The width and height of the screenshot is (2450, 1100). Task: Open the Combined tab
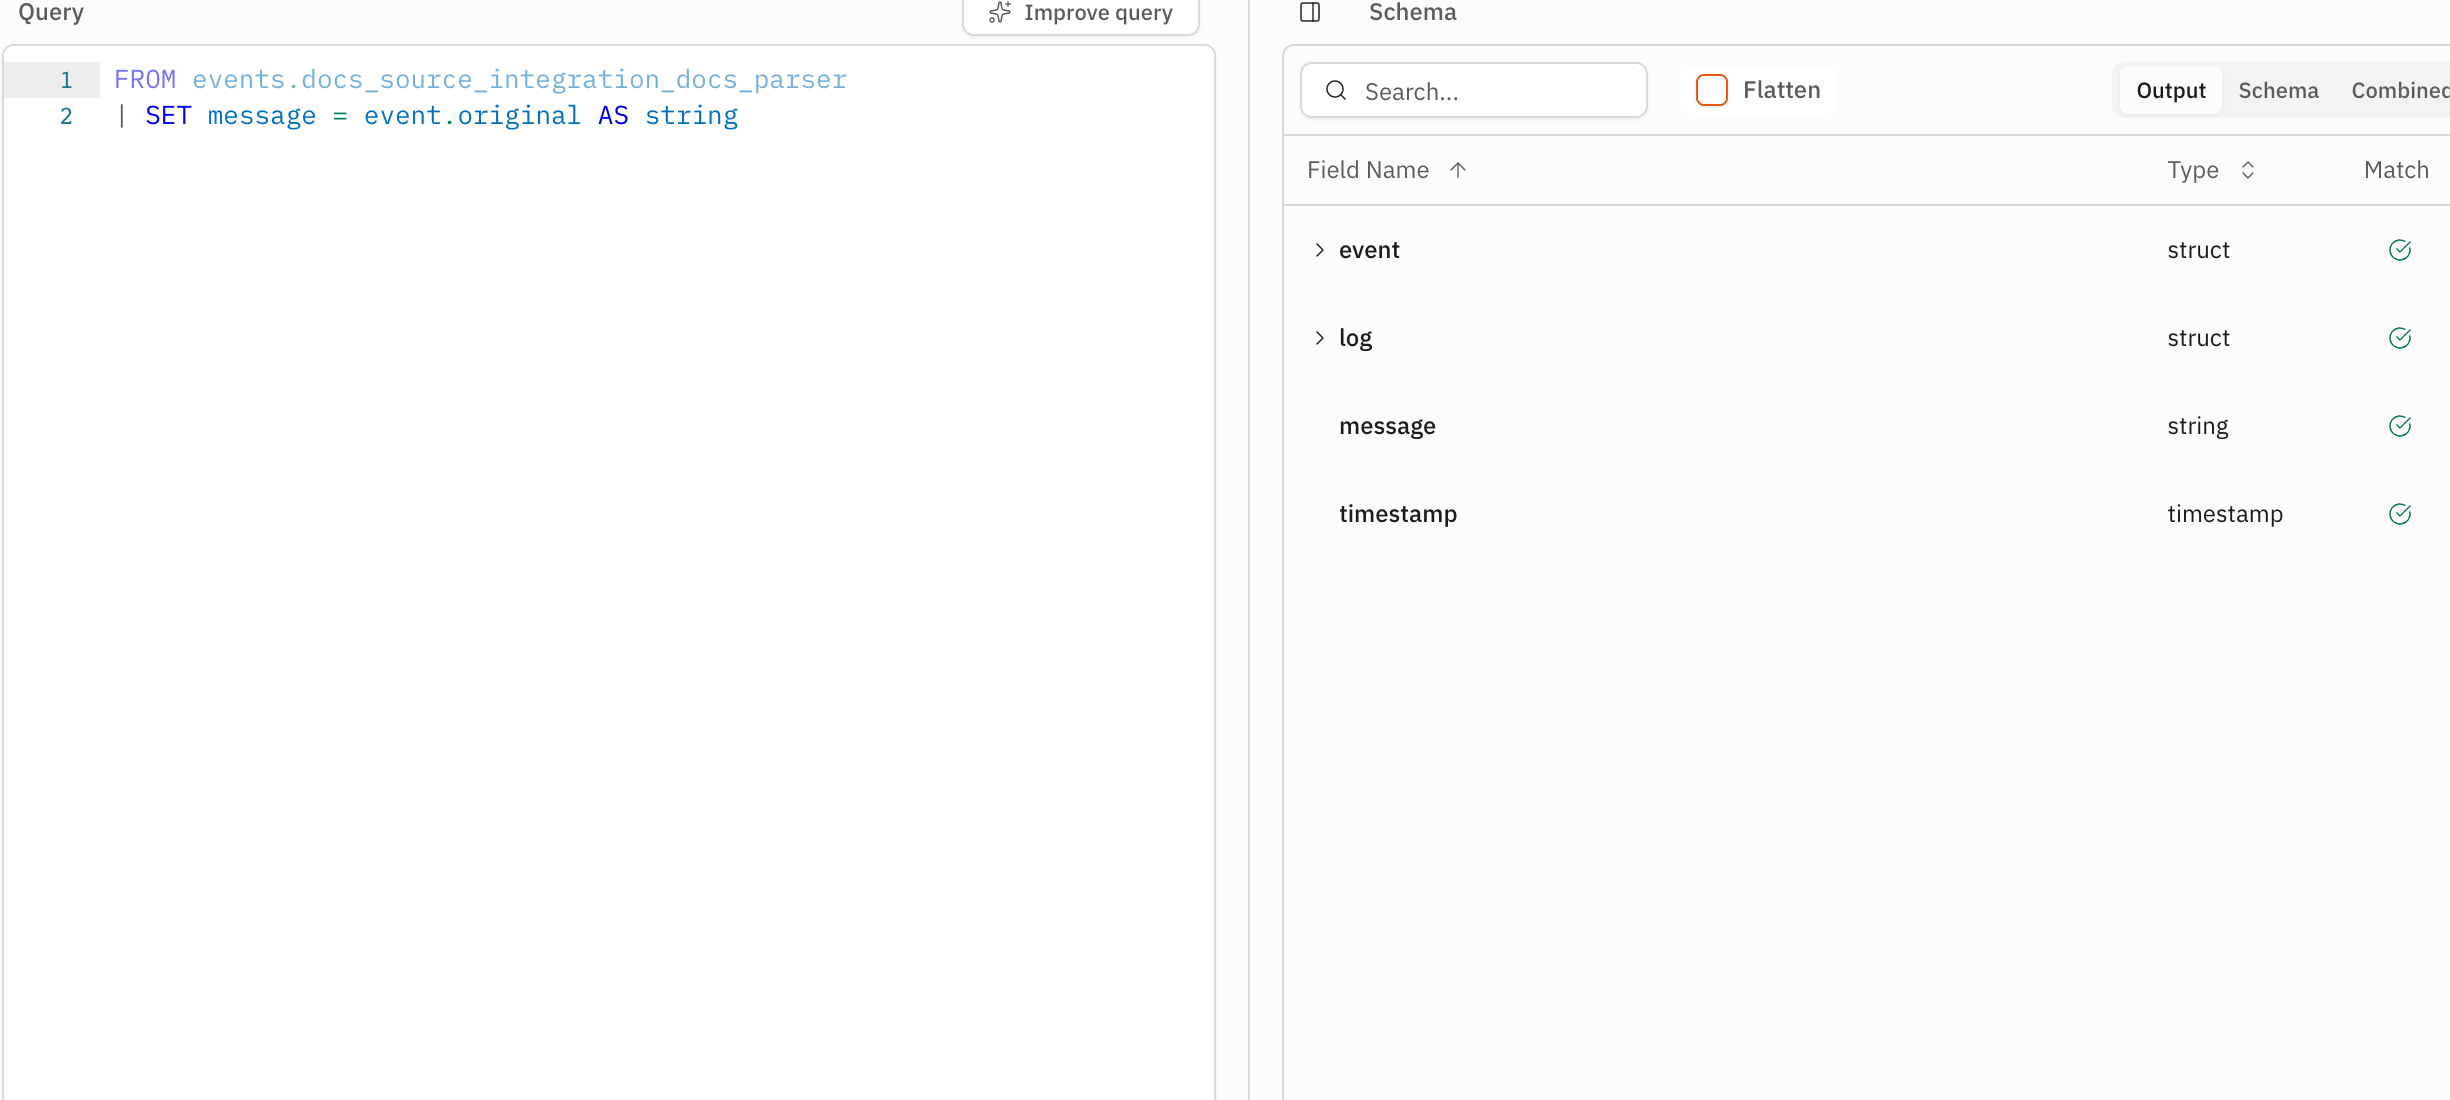(x=2400, y=90)
